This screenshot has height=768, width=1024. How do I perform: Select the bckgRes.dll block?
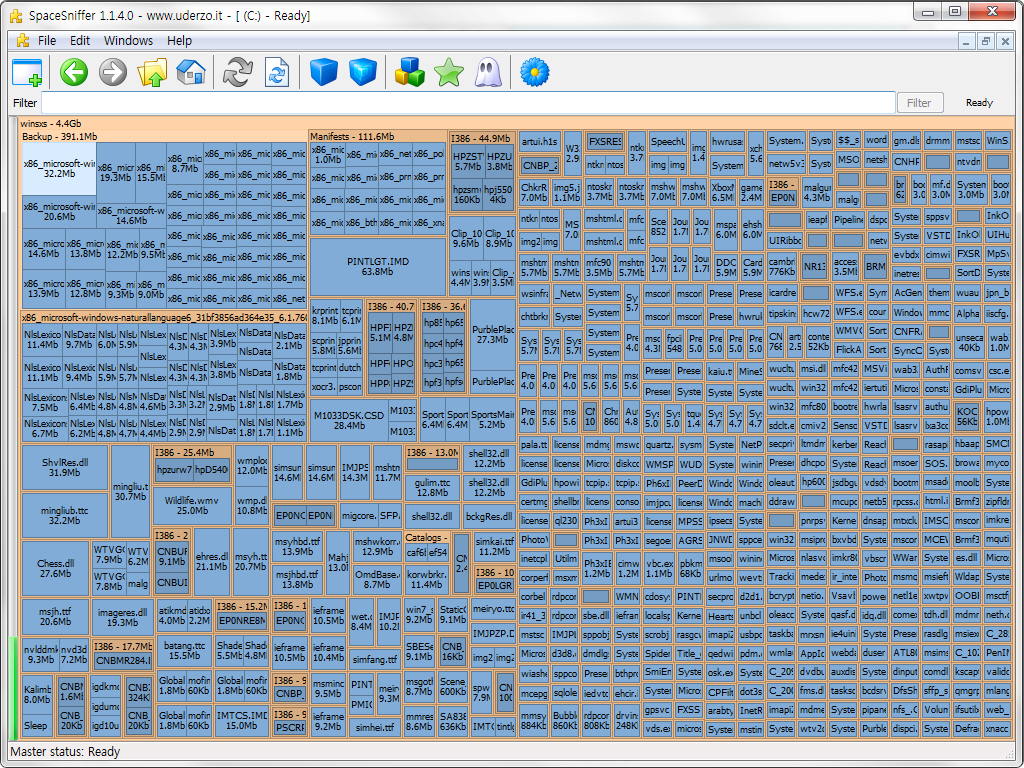pos(488,516)
